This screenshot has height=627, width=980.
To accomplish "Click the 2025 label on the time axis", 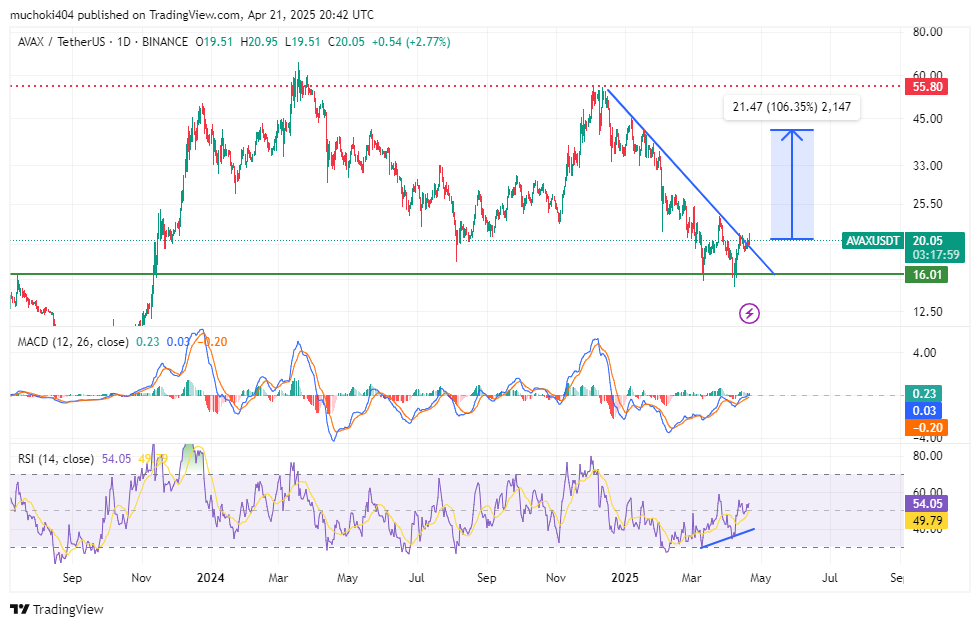I will point(625,578).
